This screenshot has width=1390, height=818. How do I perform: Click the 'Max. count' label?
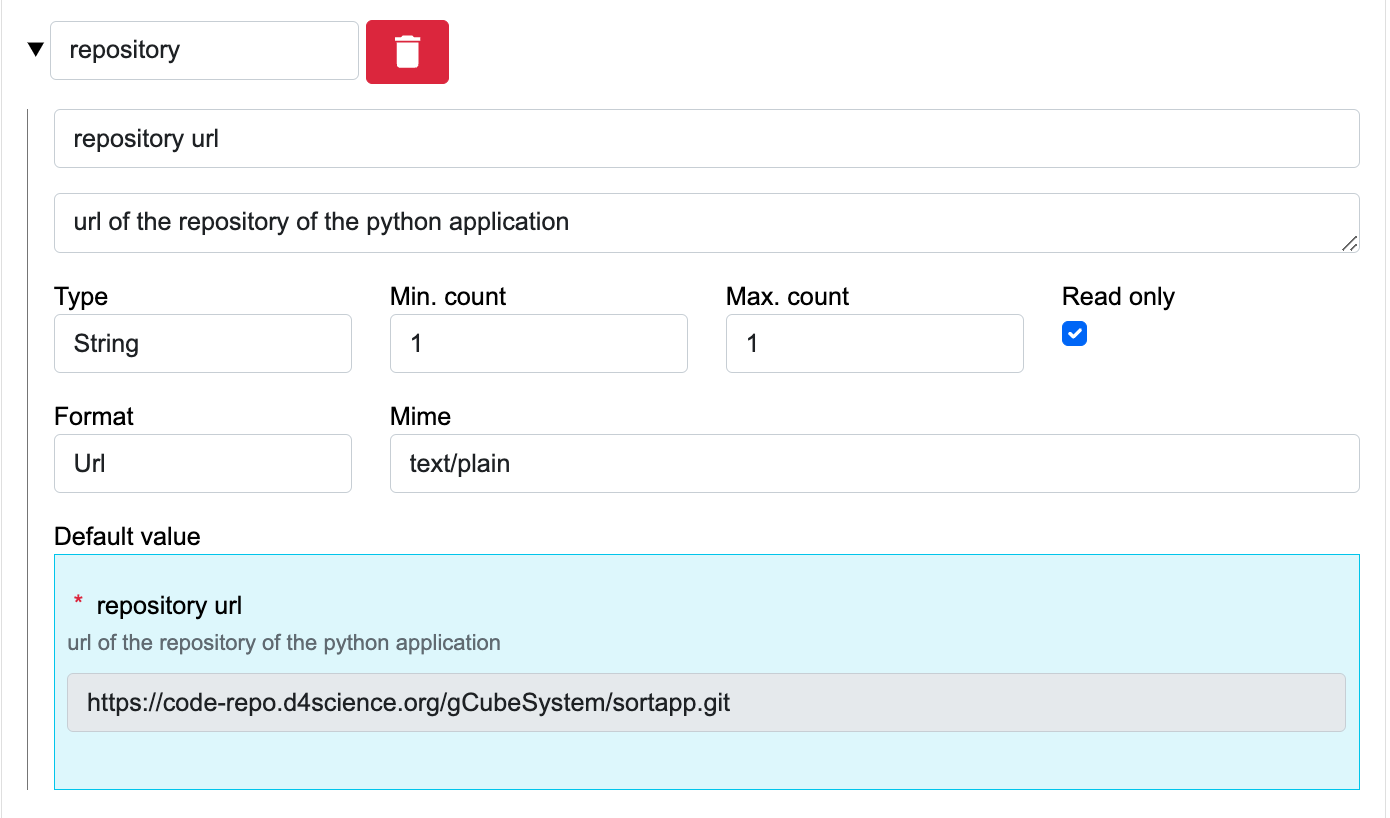click(x=787, y=297)
